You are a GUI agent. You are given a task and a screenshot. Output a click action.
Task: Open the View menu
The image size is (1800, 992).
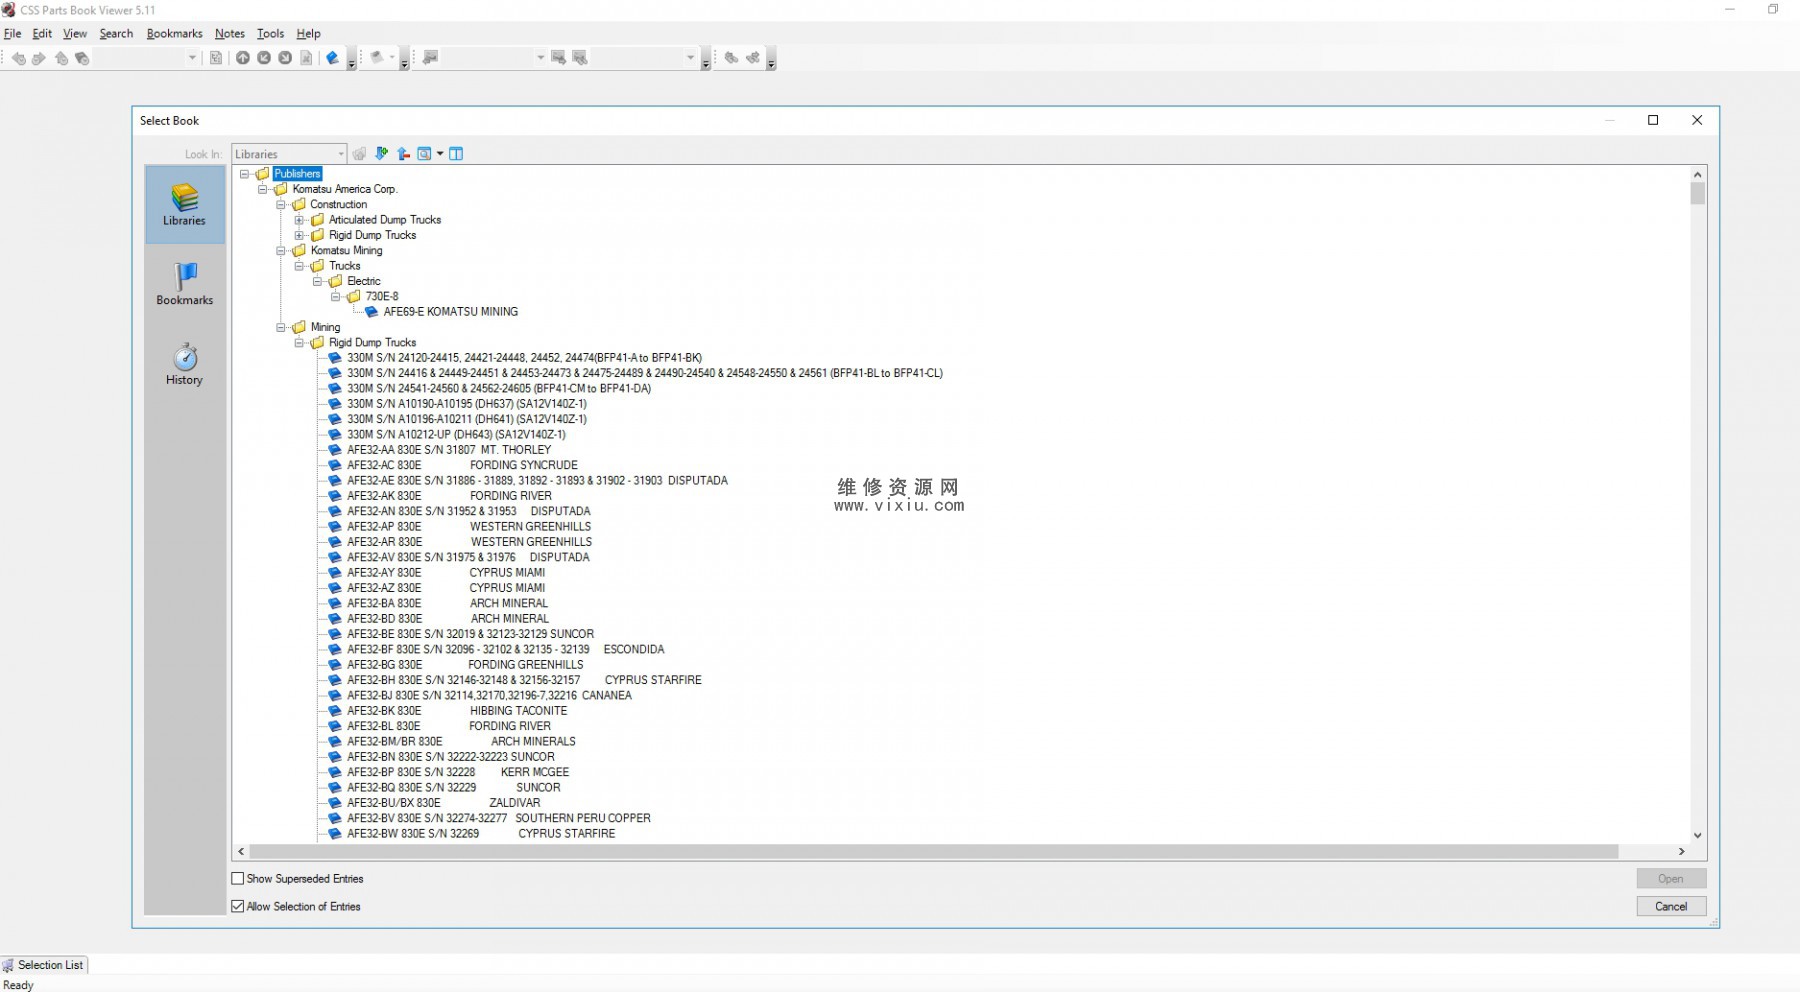coord(75,33)
